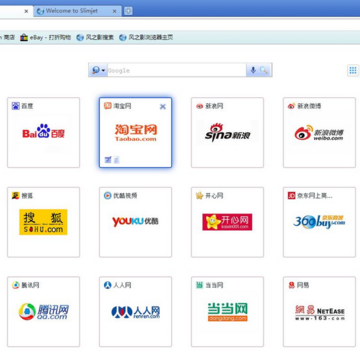Image resolution: width=360 pixels, height=360 pixels.
Task: Open the Sina speed dial tile
Action: click(228, 132)
